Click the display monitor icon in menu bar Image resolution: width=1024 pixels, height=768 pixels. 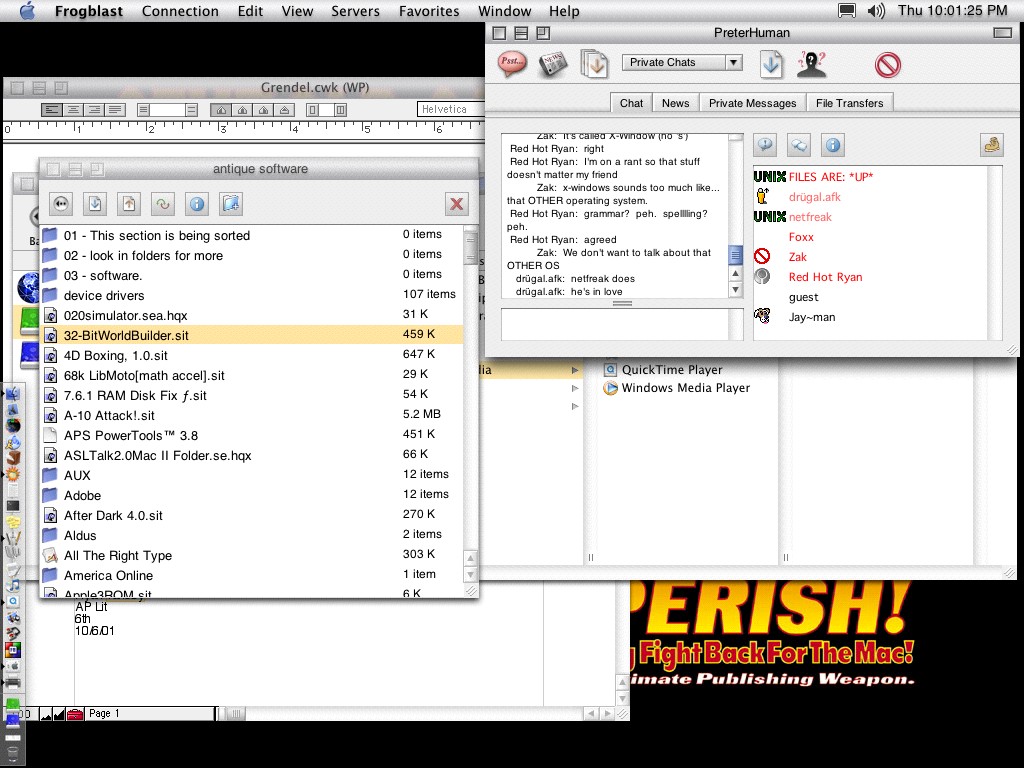(847, 10)
